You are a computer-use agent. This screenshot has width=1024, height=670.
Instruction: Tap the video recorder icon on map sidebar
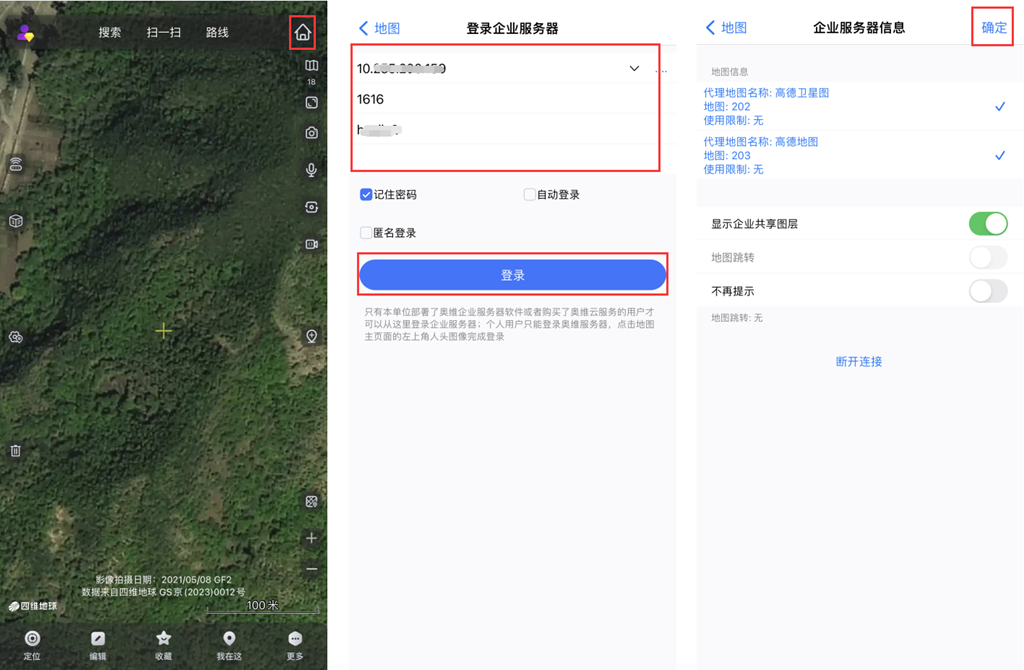[311, 244]
